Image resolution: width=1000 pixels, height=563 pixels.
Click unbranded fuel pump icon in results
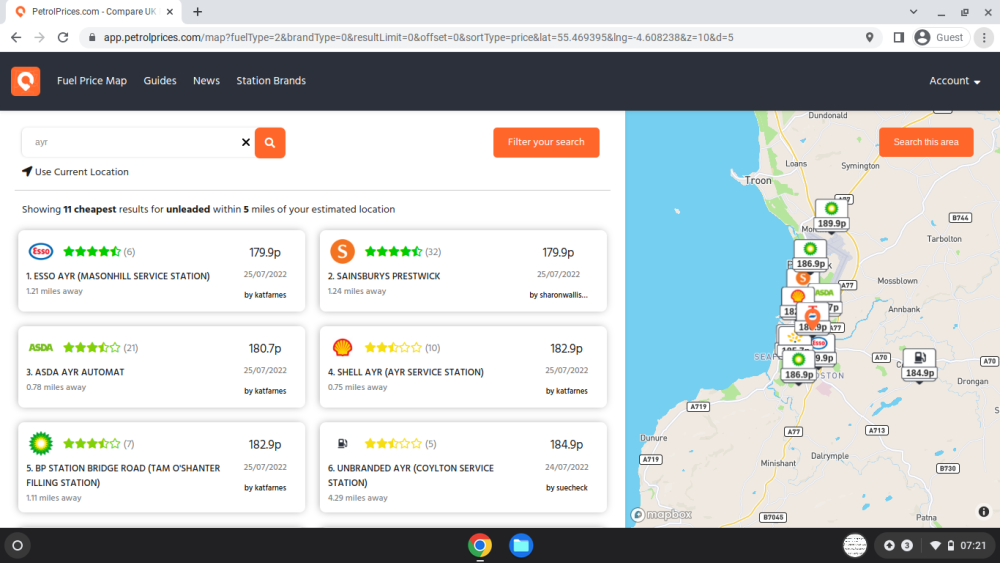coord(342,443)
